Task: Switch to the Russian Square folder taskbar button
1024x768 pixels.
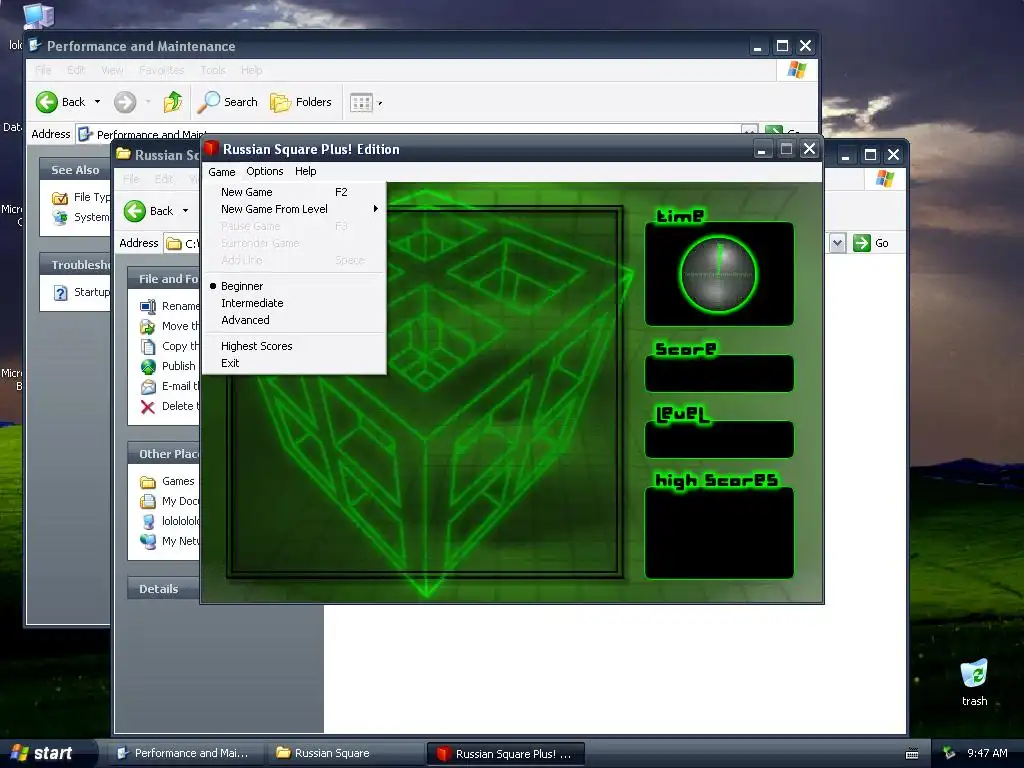Action: [344, 753]
